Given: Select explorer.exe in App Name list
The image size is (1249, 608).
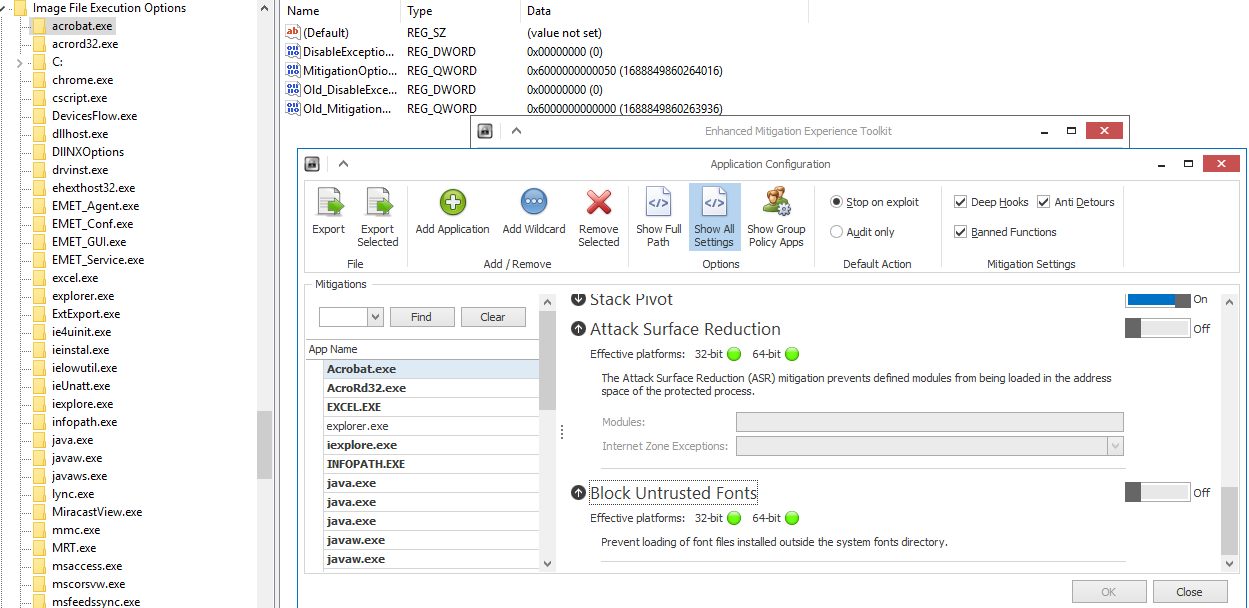Looking at the screenshot, I should pos(431,426).
